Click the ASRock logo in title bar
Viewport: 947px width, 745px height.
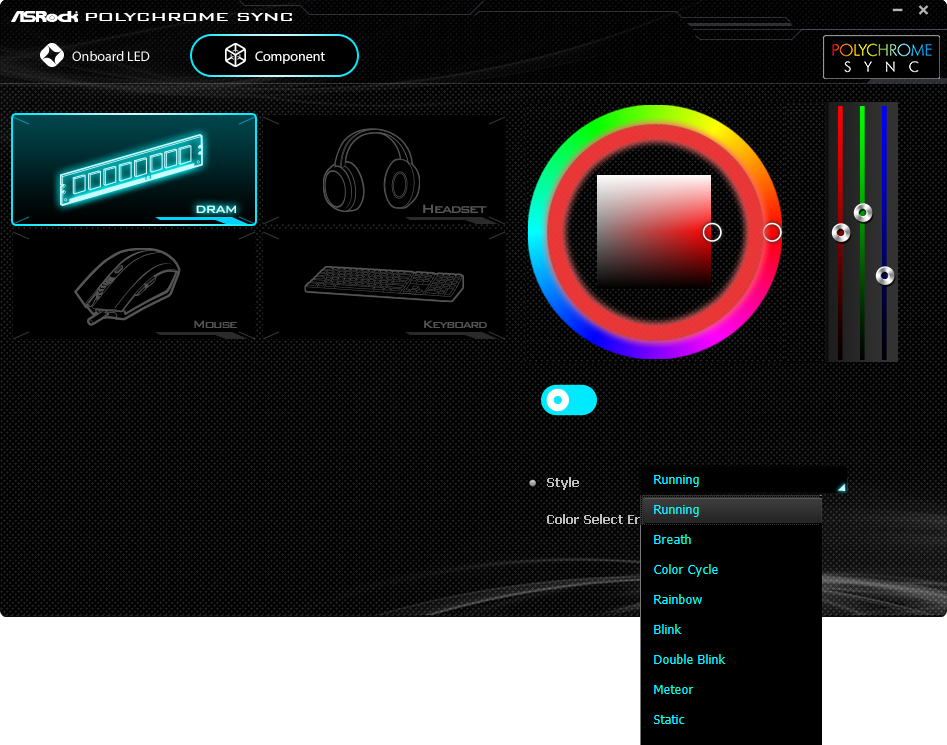[x=45, y=16]
